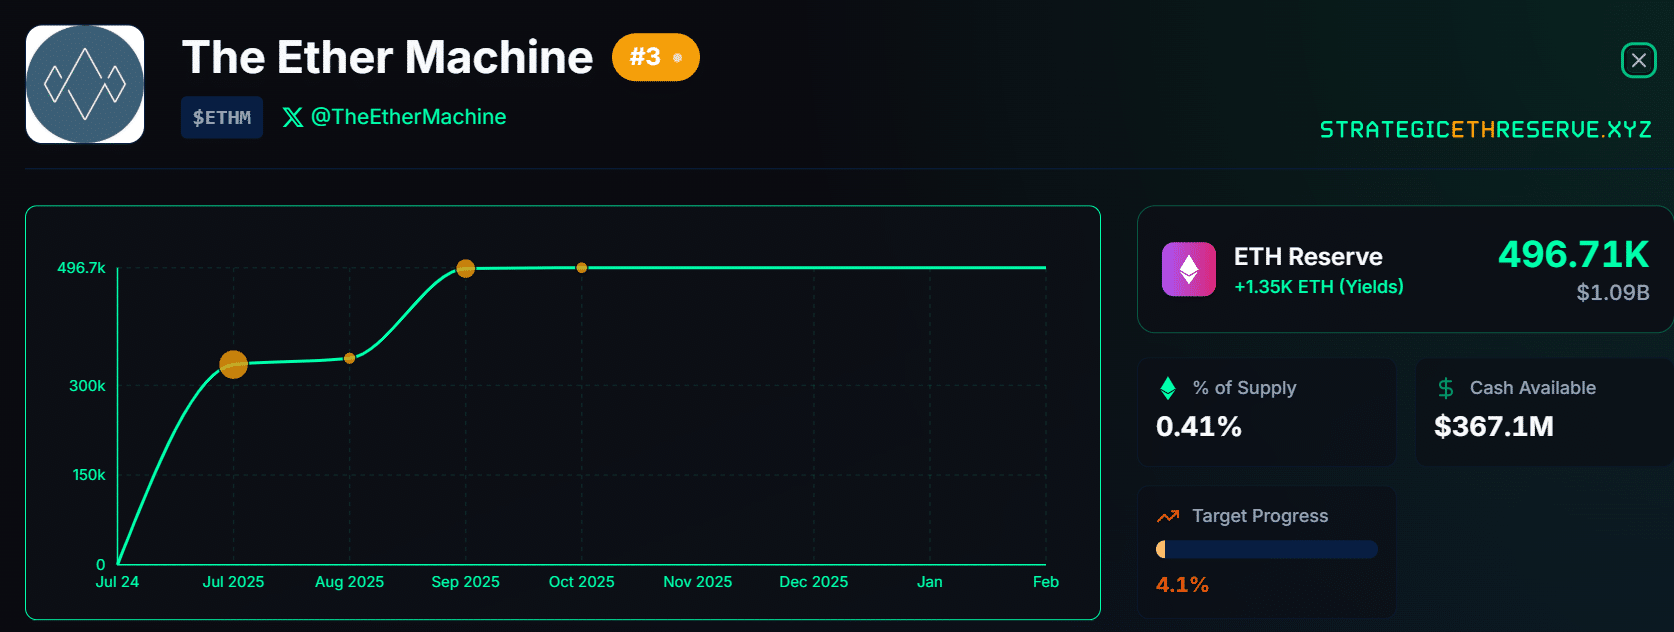
Task: Click the Target Progress trend arrow icon
Action: pyautogui.click(x=1167, y=516)
